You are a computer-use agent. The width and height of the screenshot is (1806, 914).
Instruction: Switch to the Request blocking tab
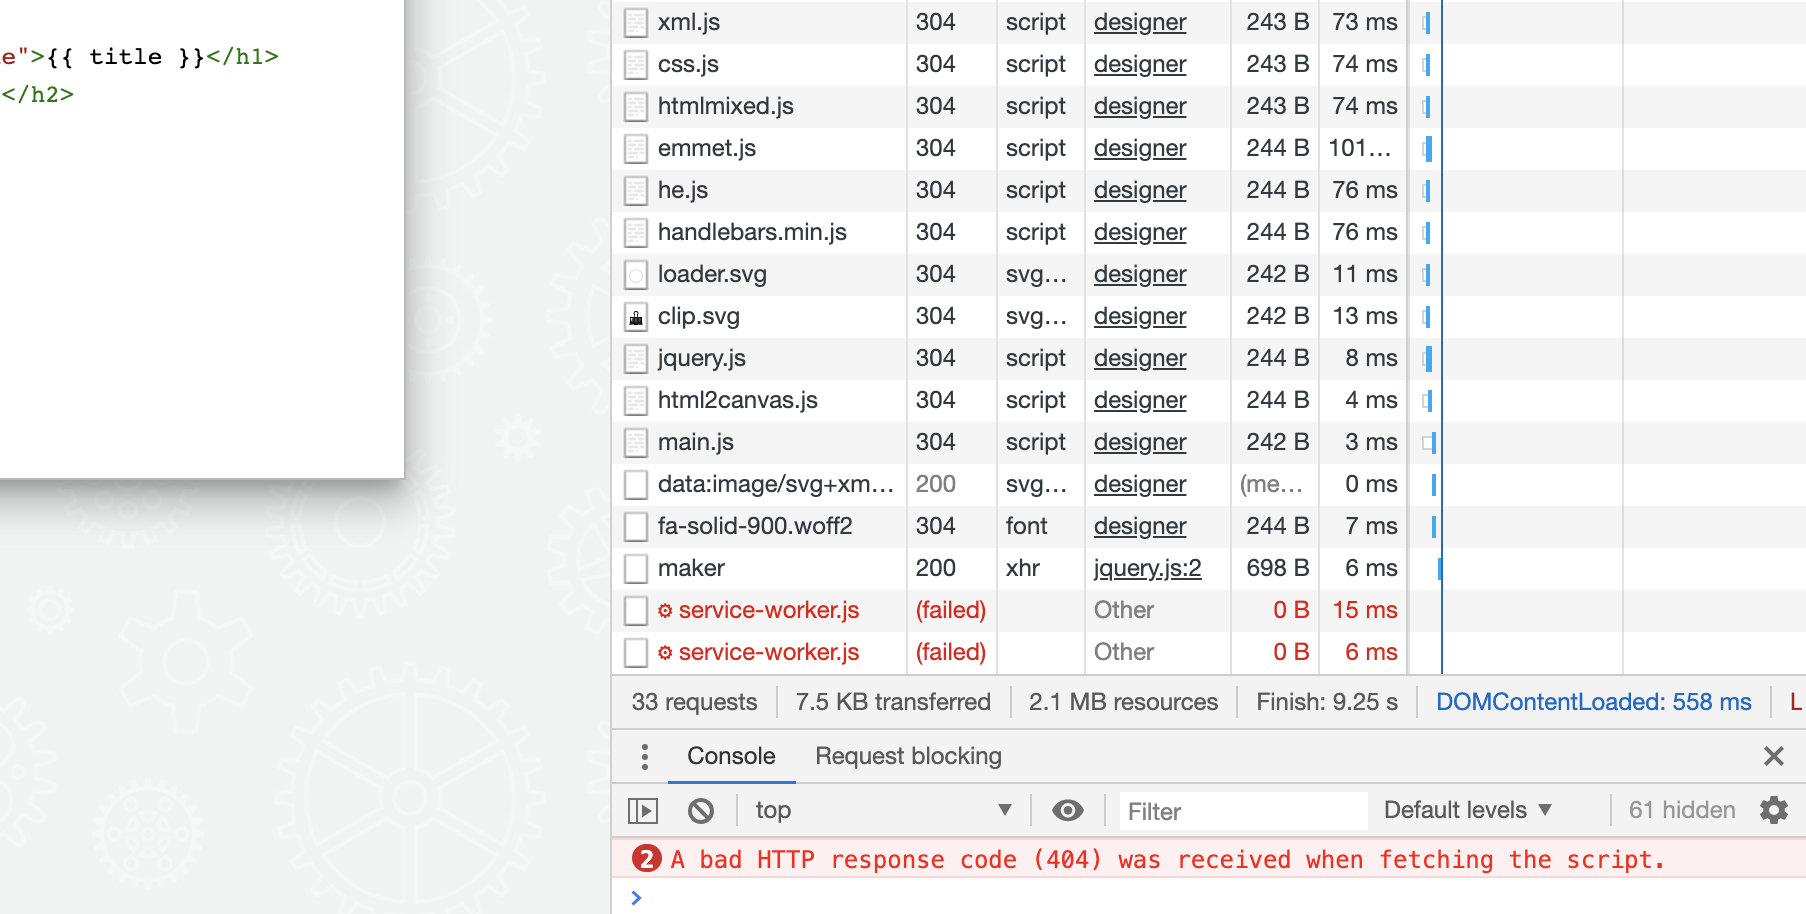point(907,757)
